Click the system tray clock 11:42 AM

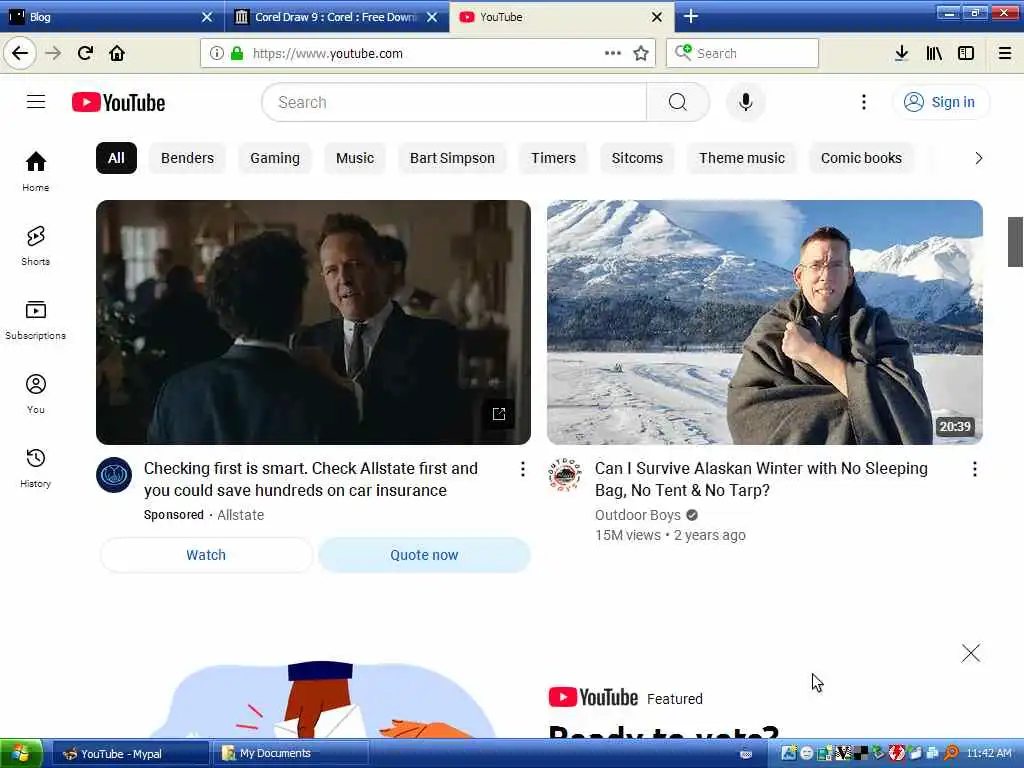tap(989, 753)
